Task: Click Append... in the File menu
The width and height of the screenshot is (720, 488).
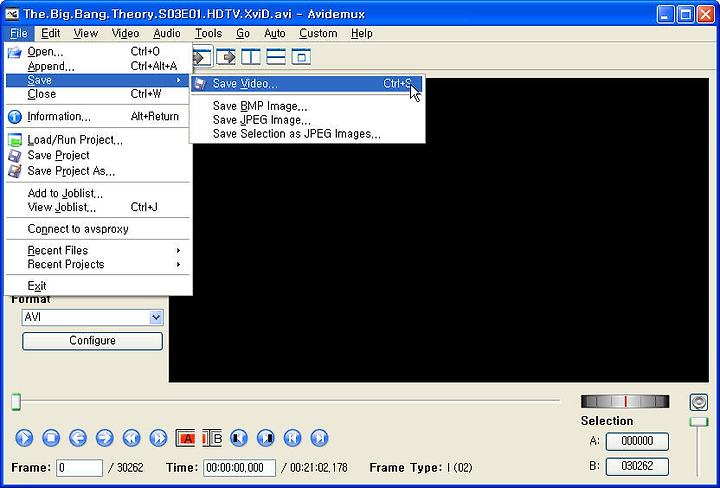Action: point(97,66)
